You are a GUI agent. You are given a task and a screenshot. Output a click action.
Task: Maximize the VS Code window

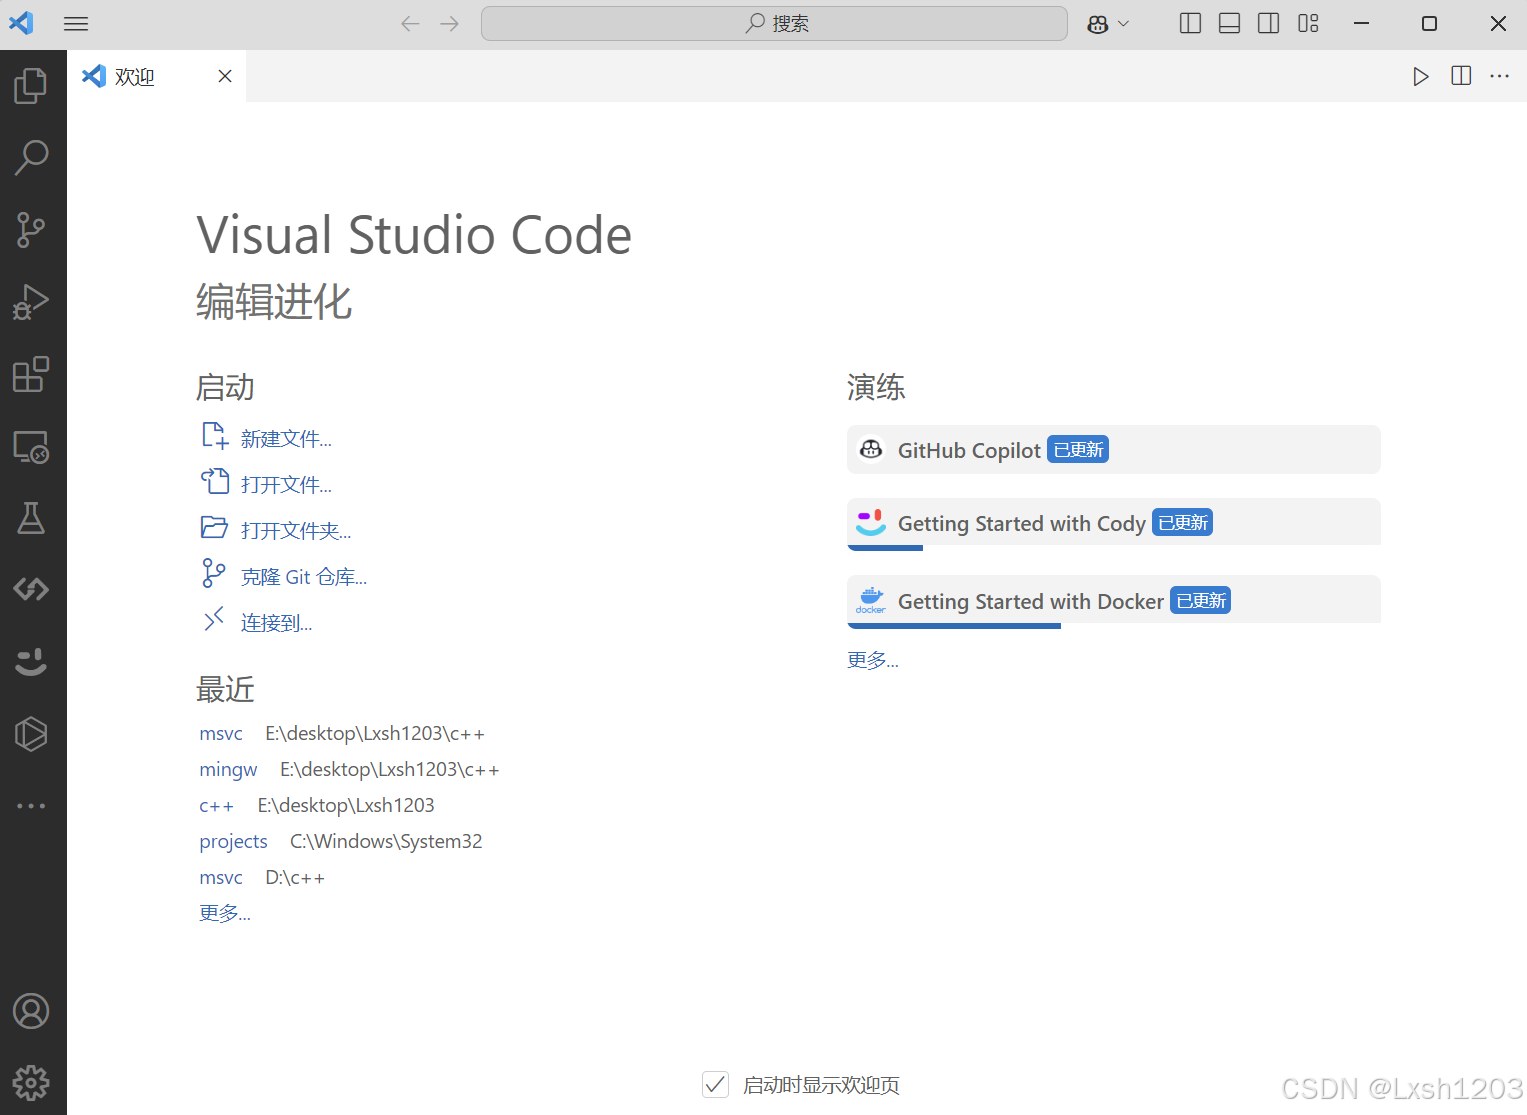(x=1430, y=24)
